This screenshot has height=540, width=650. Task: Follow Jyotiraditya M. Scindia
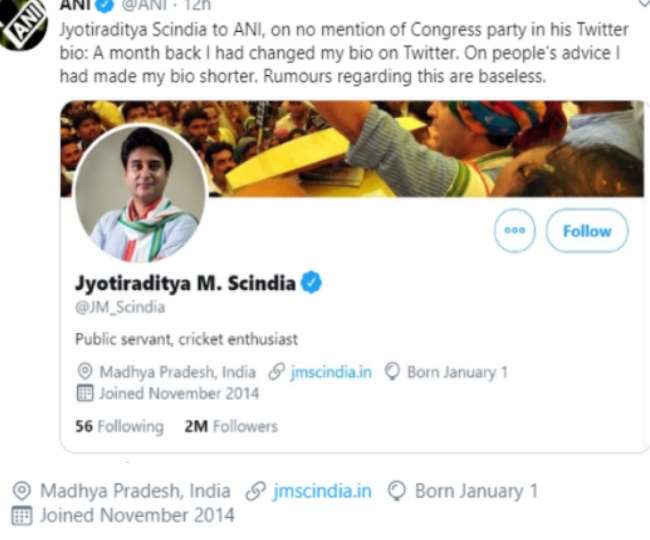click(x=587, y=231)
